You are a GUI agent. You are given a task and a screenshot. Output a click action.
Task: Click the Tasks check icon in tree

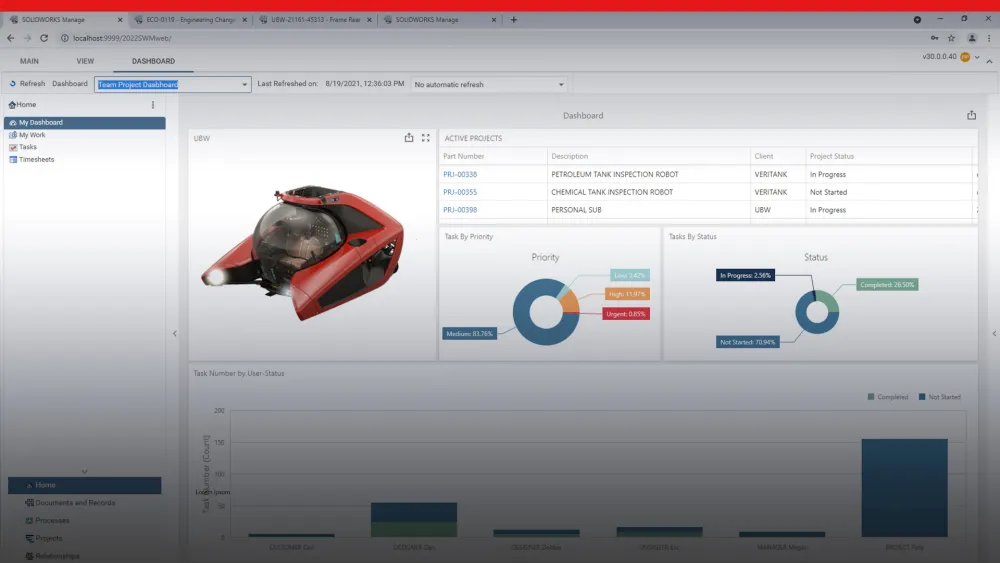[13, 147]
